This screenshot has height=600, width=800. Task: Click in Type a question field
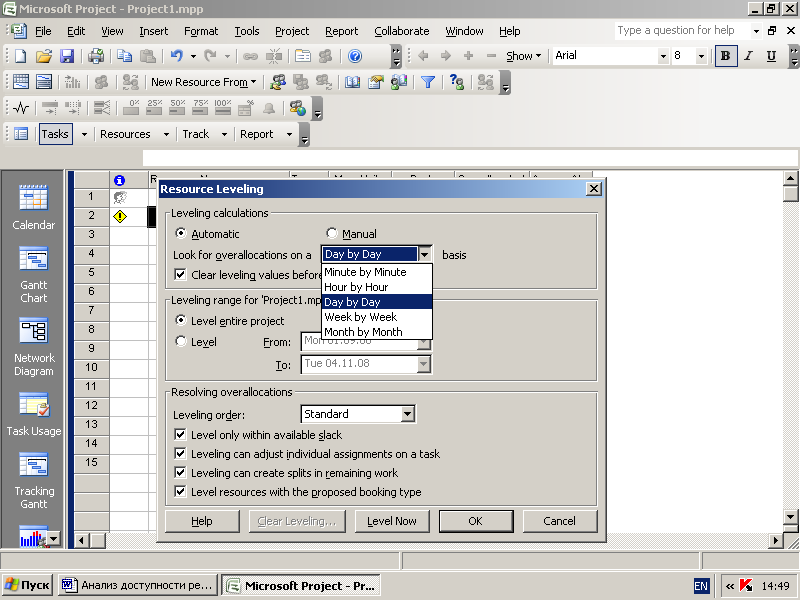coord(681,31)
